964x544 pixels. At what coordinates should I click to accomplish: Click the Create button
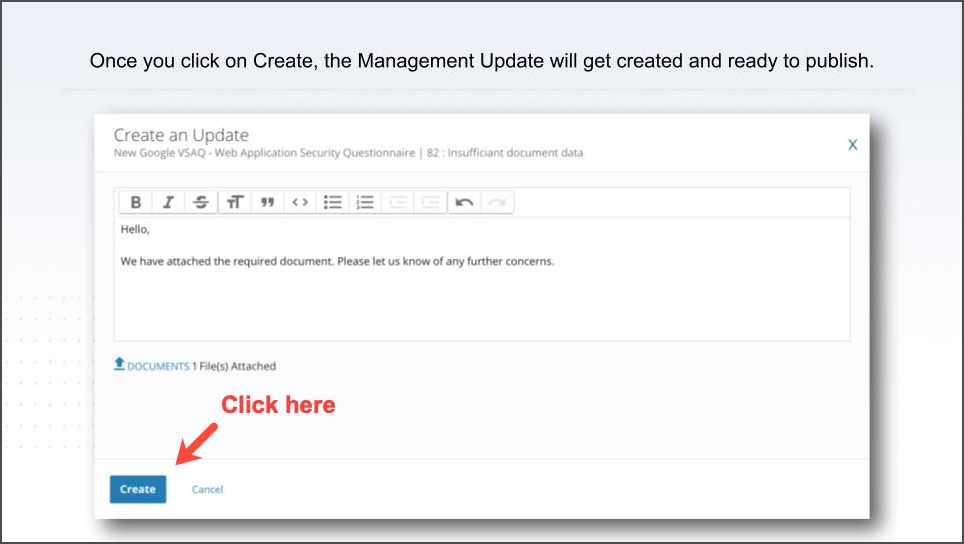point(138,489)
